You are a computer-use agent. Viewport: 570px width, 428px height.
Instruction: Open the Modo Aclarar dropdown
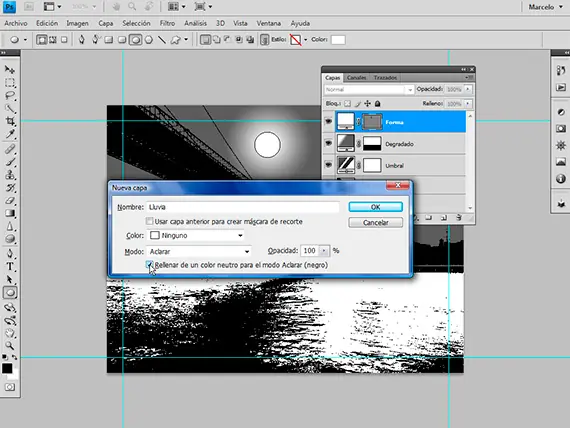199,251
